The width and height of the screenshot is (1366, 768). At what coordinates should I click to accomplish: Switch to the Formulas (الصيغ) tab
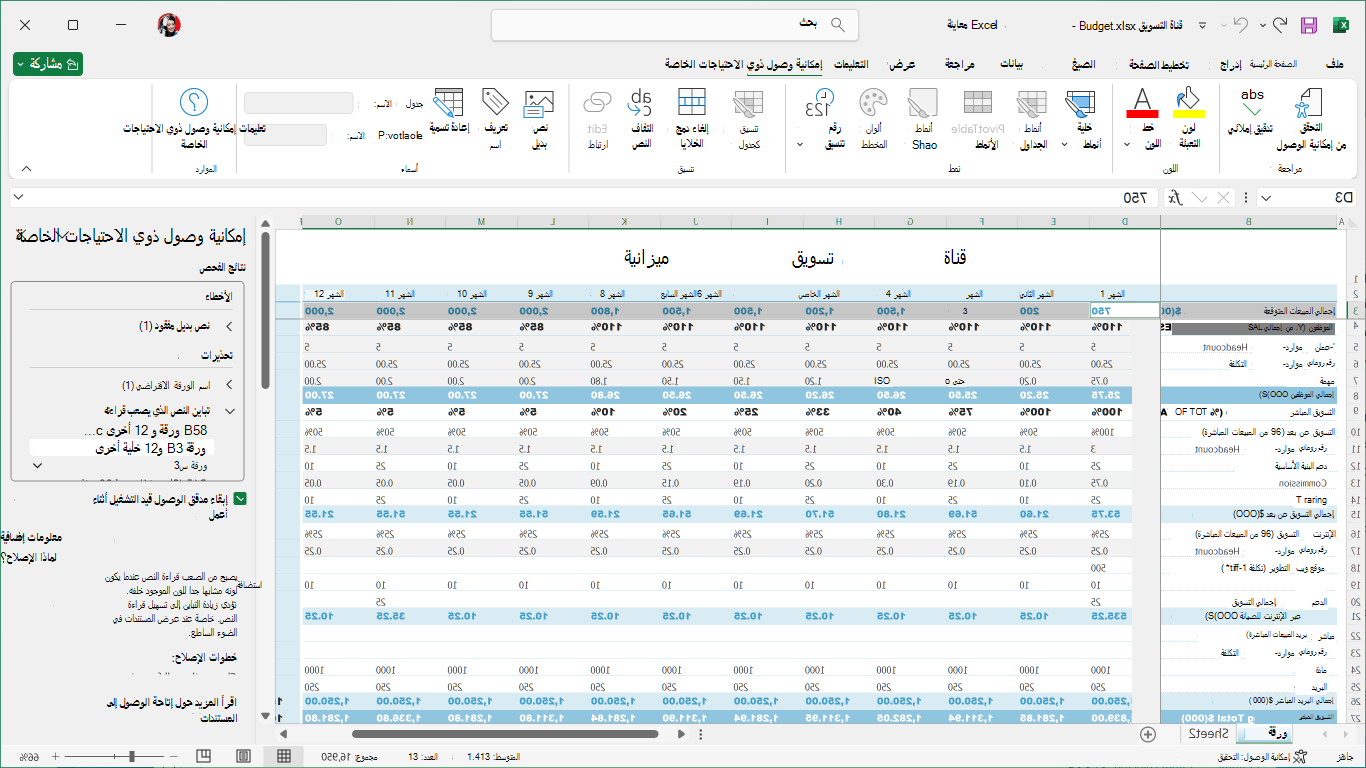pos(1083,64)
